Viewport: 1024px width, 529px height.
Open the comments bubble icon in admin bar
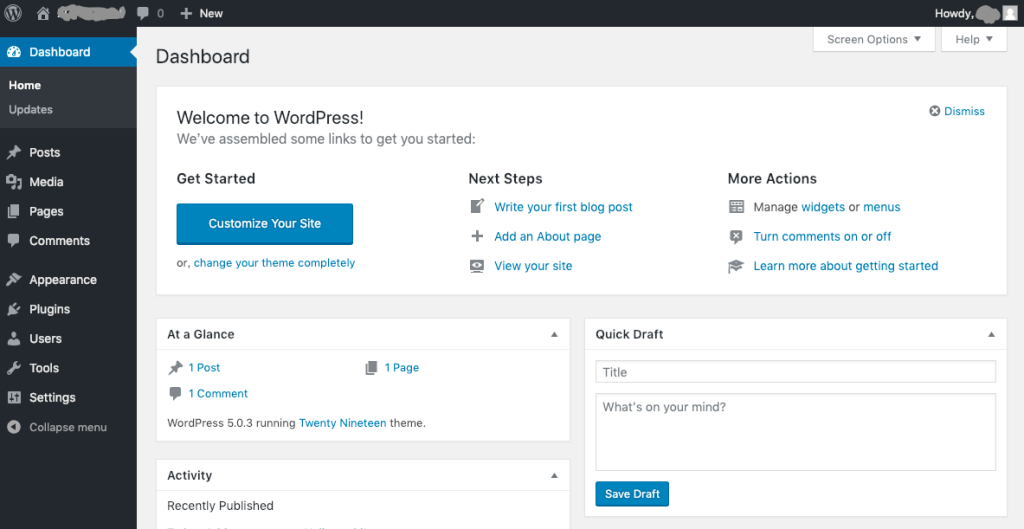pos(144,13)
